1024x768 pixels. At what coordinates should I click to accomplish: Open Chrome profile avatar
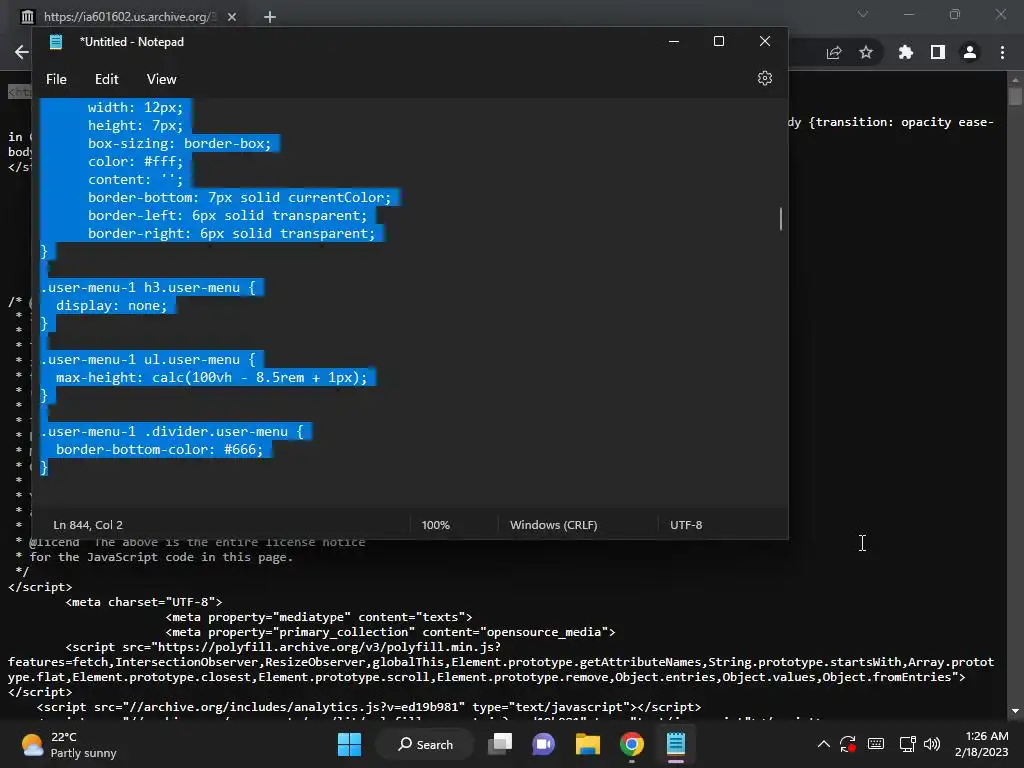tap(970, 52)
